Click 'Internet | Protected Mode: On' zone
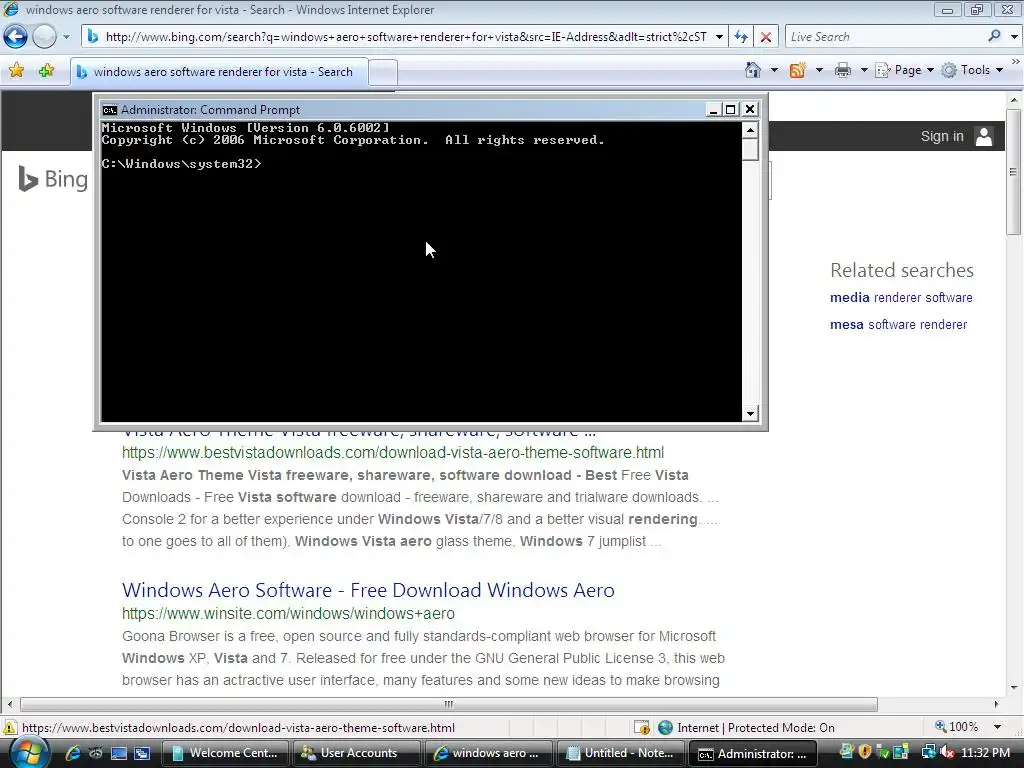The height and width of the screenshot is (768, 1024). point(747,728)
